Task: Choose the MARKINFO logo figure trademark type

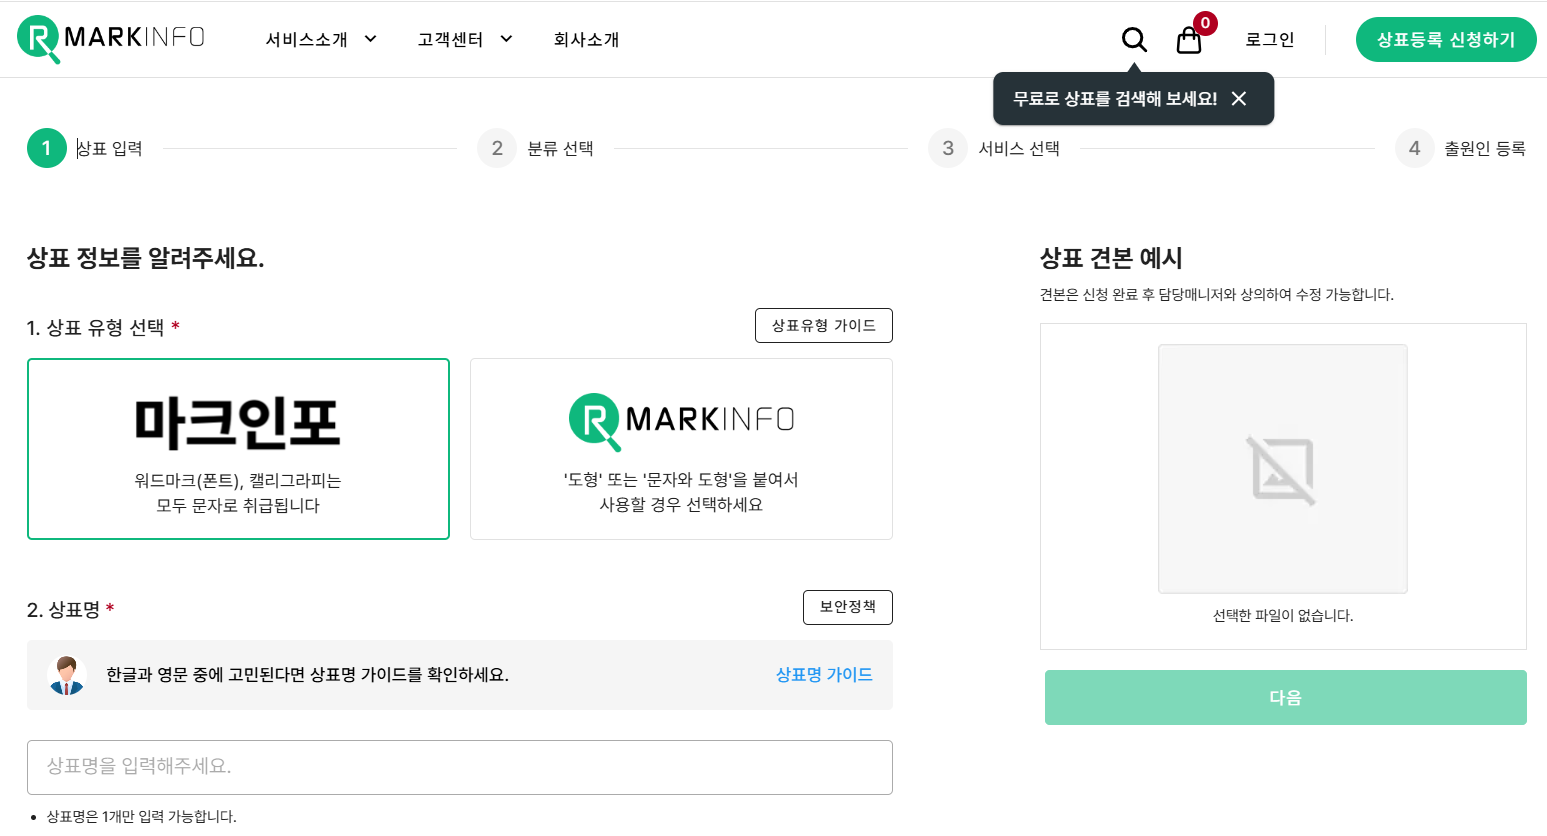Action: point(681,449)
